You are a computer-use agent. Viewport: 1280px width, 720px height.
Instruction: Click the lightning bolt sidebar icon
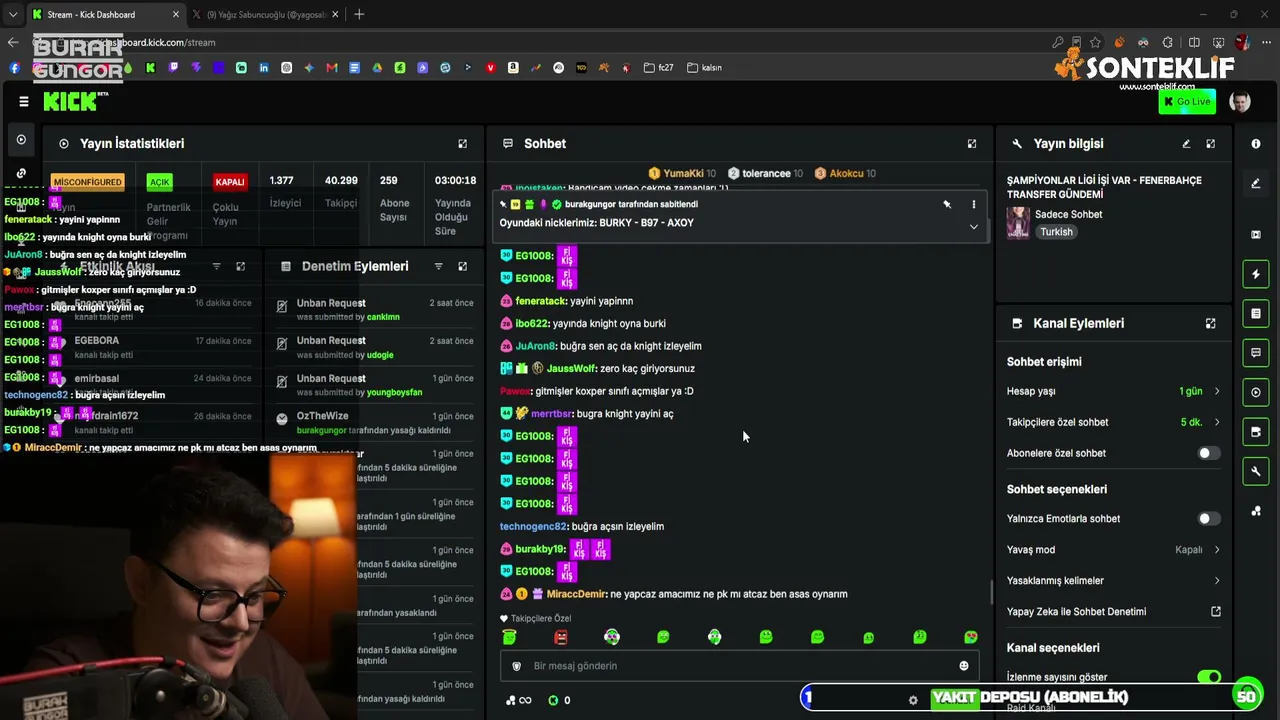[1256, 274]
